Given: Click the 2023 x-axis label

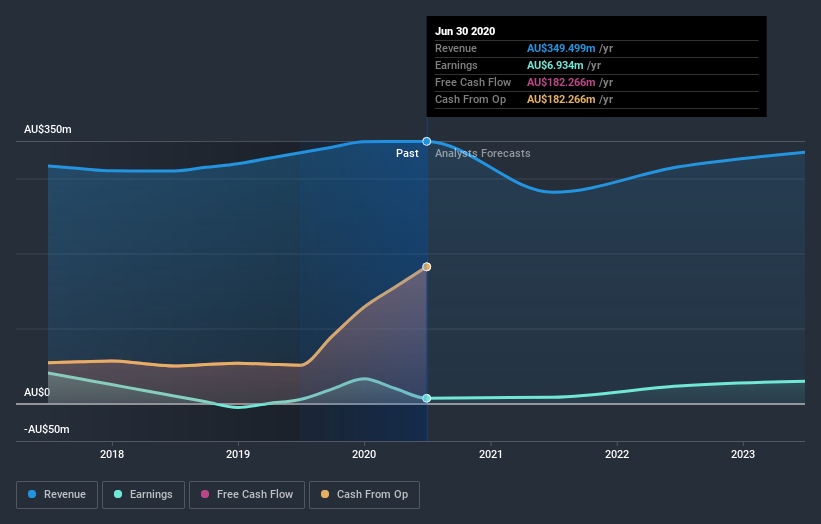Looking at the screenshot, I should click(x=743, y=454).
